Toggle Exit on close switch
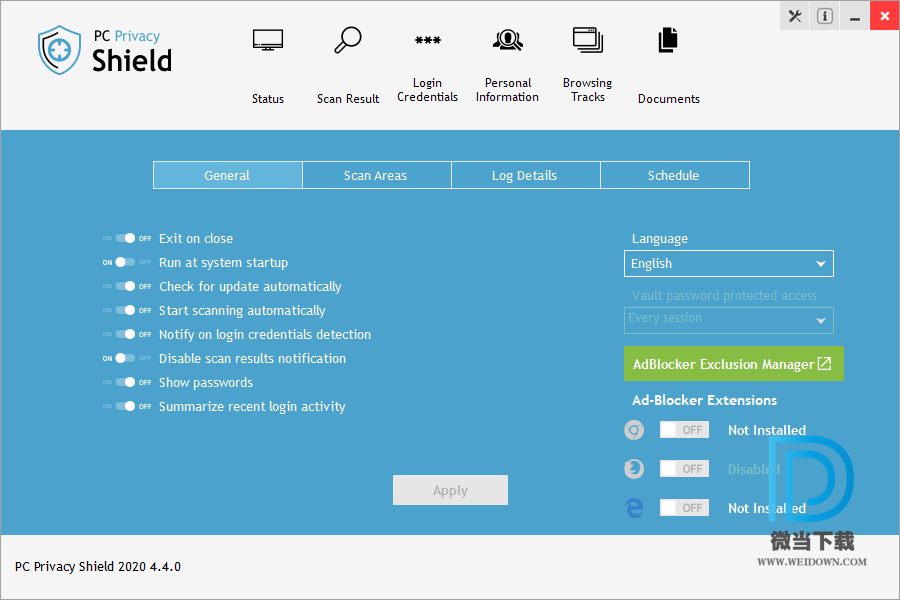Screen dimensions: 900x600 (x=126, y=238)
